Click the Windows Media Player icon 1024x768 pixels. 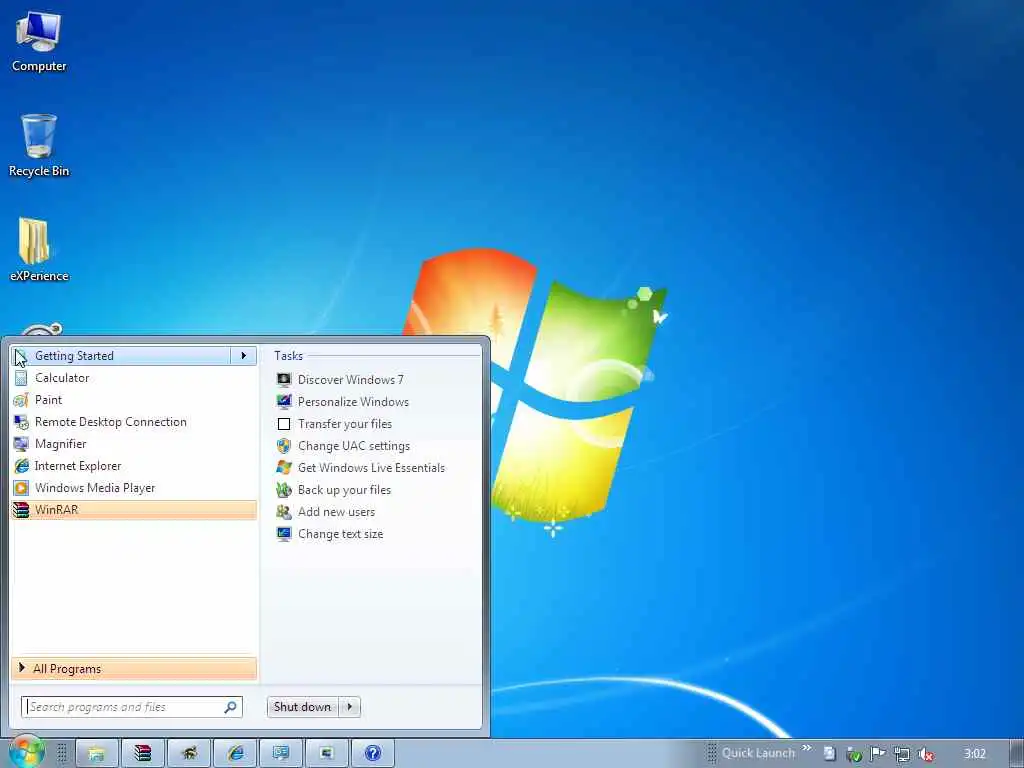[x=21, y=488]
